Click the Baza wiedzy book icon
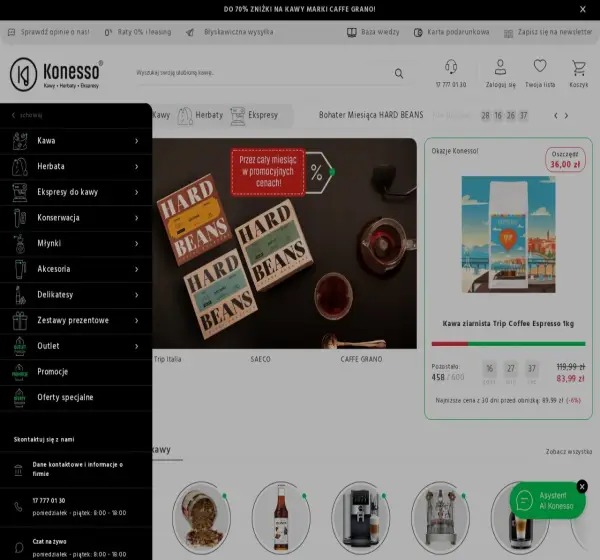The image size is (600, 560). pos(352,33)
